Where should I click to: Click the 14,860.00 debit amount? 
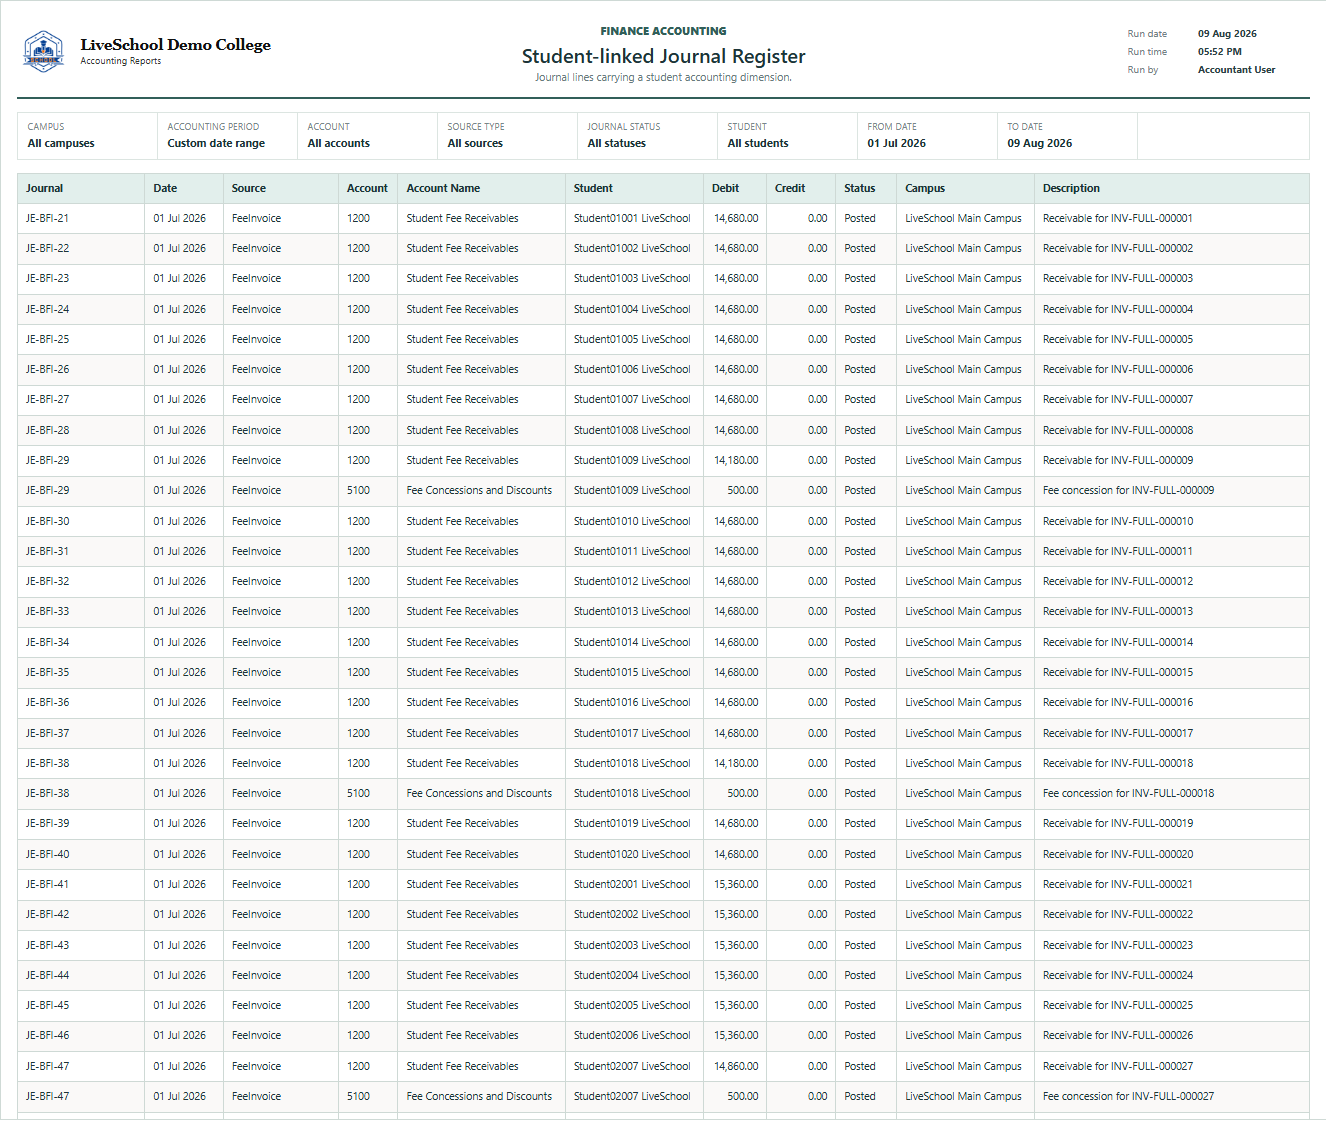[736, 1066]
